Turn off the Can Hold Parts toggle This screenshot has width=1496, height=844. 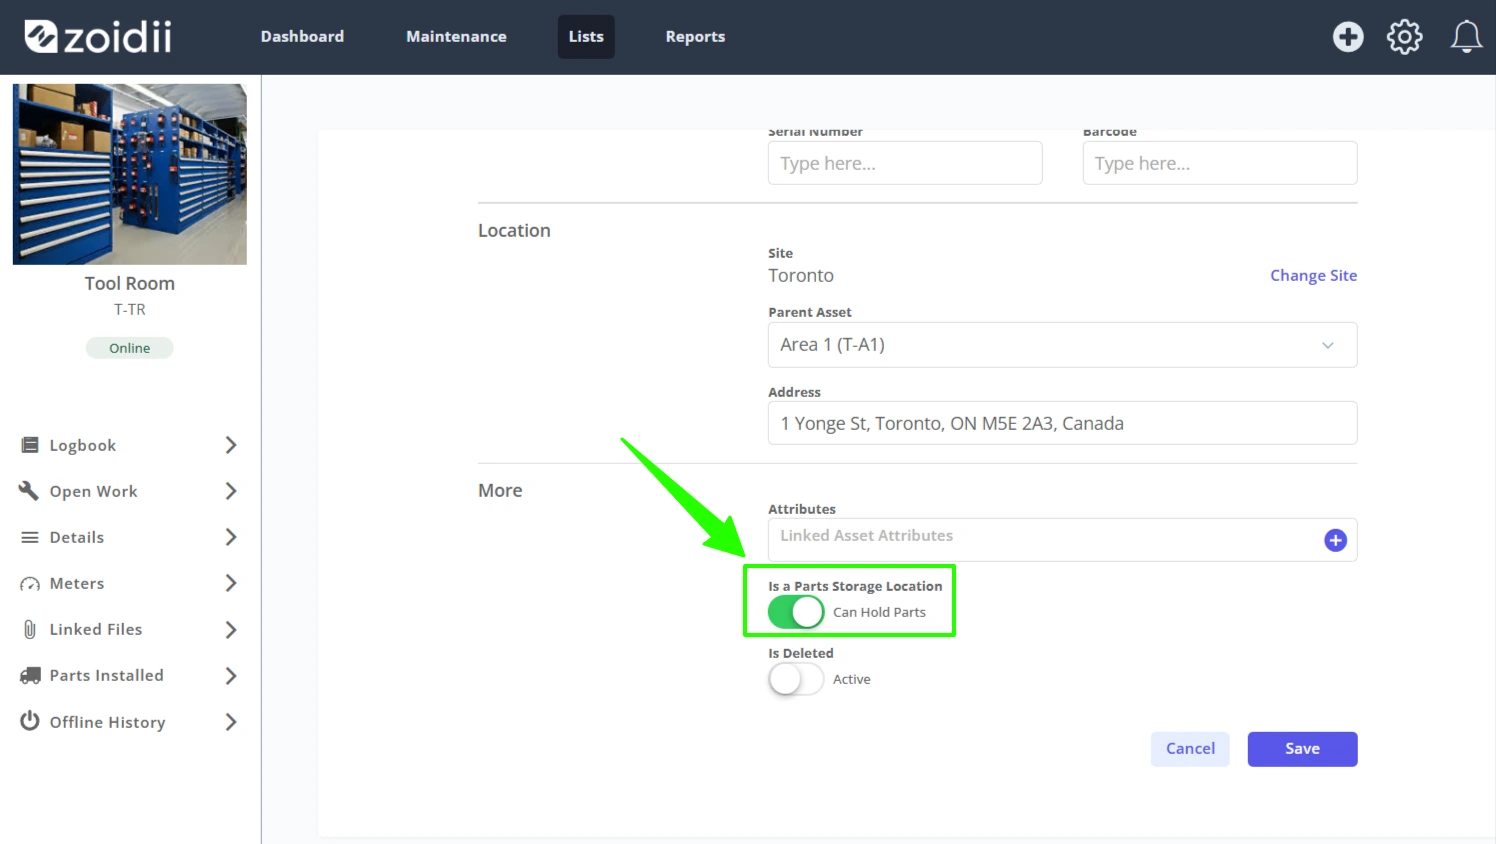tap(796, 612)
